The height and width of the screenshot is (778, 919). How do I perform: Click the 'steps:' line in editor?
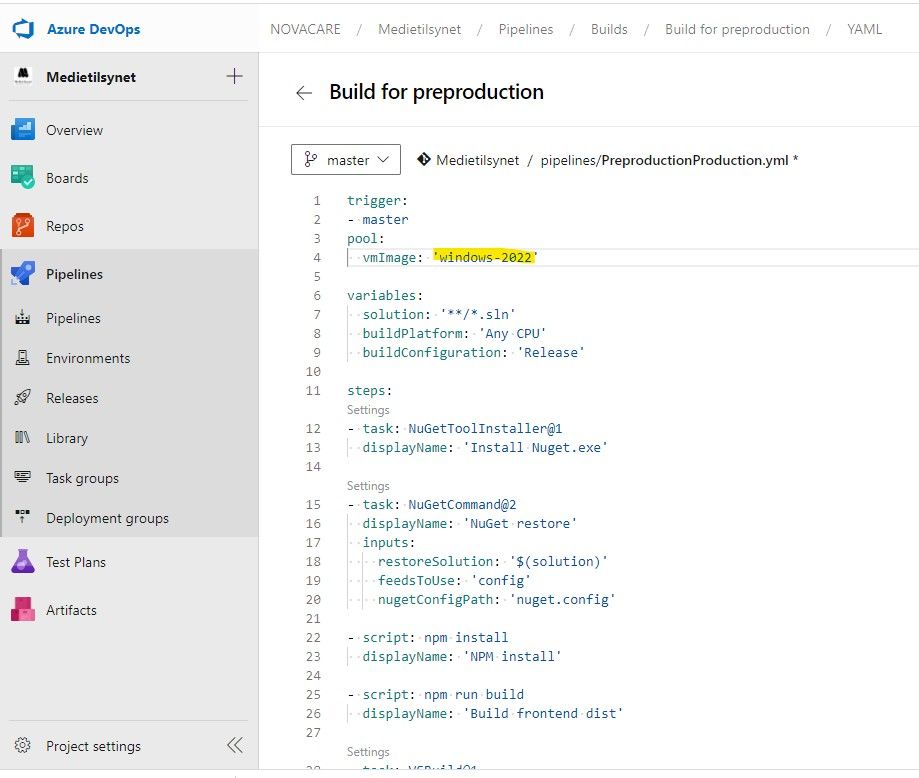click(369, 390)
